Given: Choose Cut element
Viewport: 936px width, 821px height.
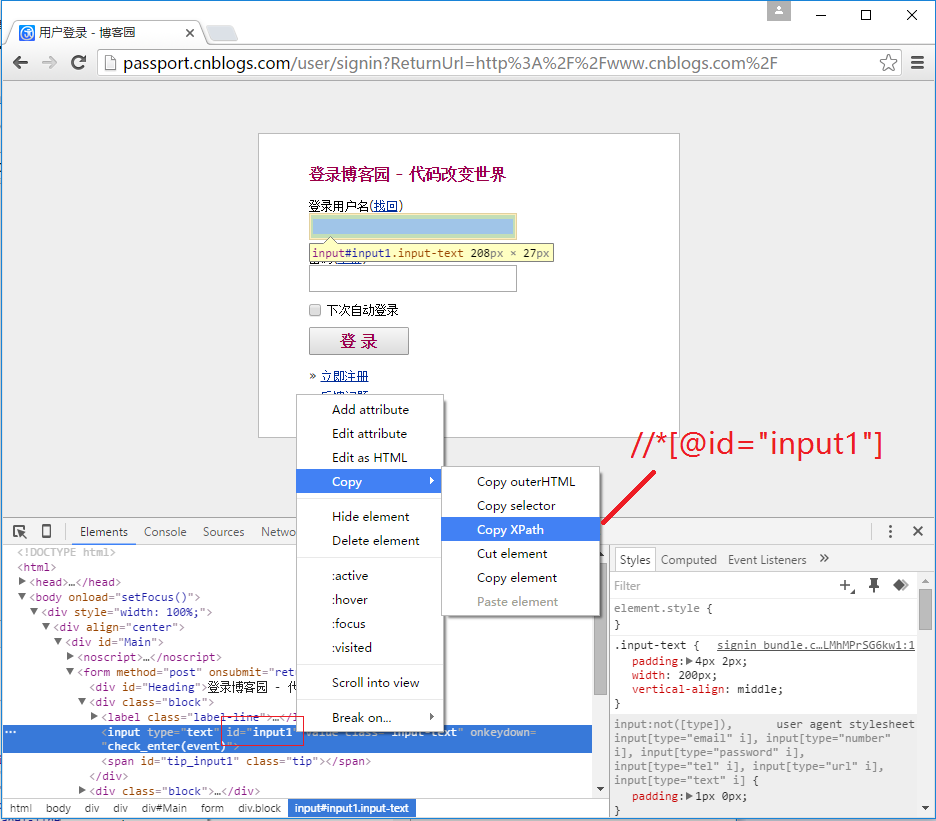Looking at the screenshot, I should [521, 554].
